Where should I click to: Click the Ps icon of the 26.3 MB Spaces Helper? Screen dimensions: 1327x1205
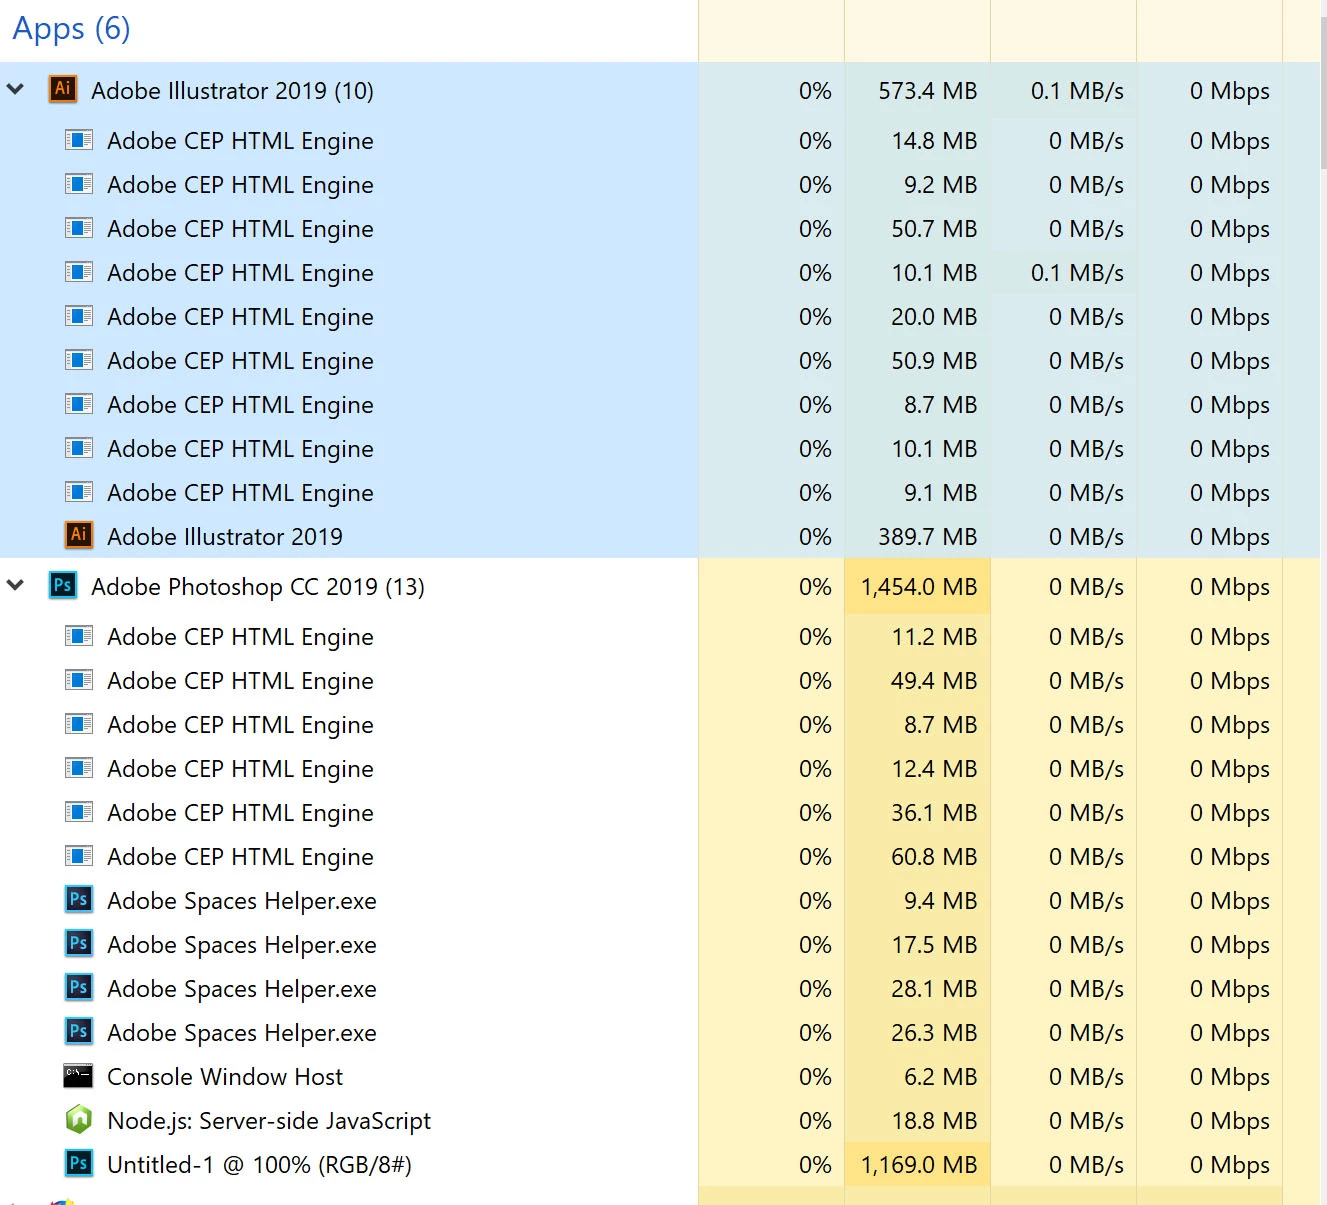[x=79, y=1031]
